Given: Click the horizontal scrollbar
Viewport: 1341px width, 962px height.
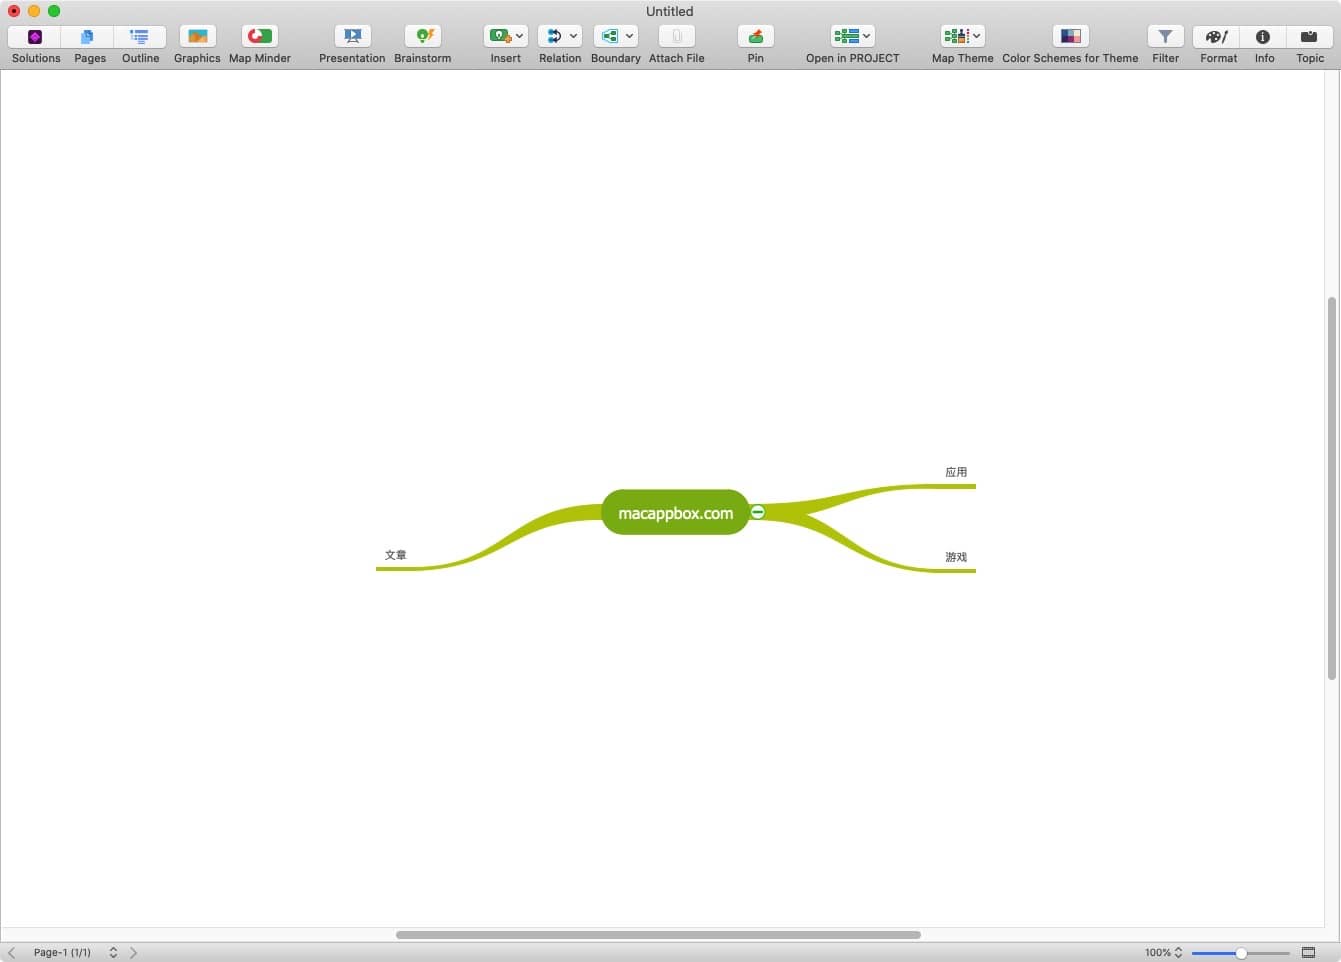Looking at the screenshot, I should click(658, 935).
